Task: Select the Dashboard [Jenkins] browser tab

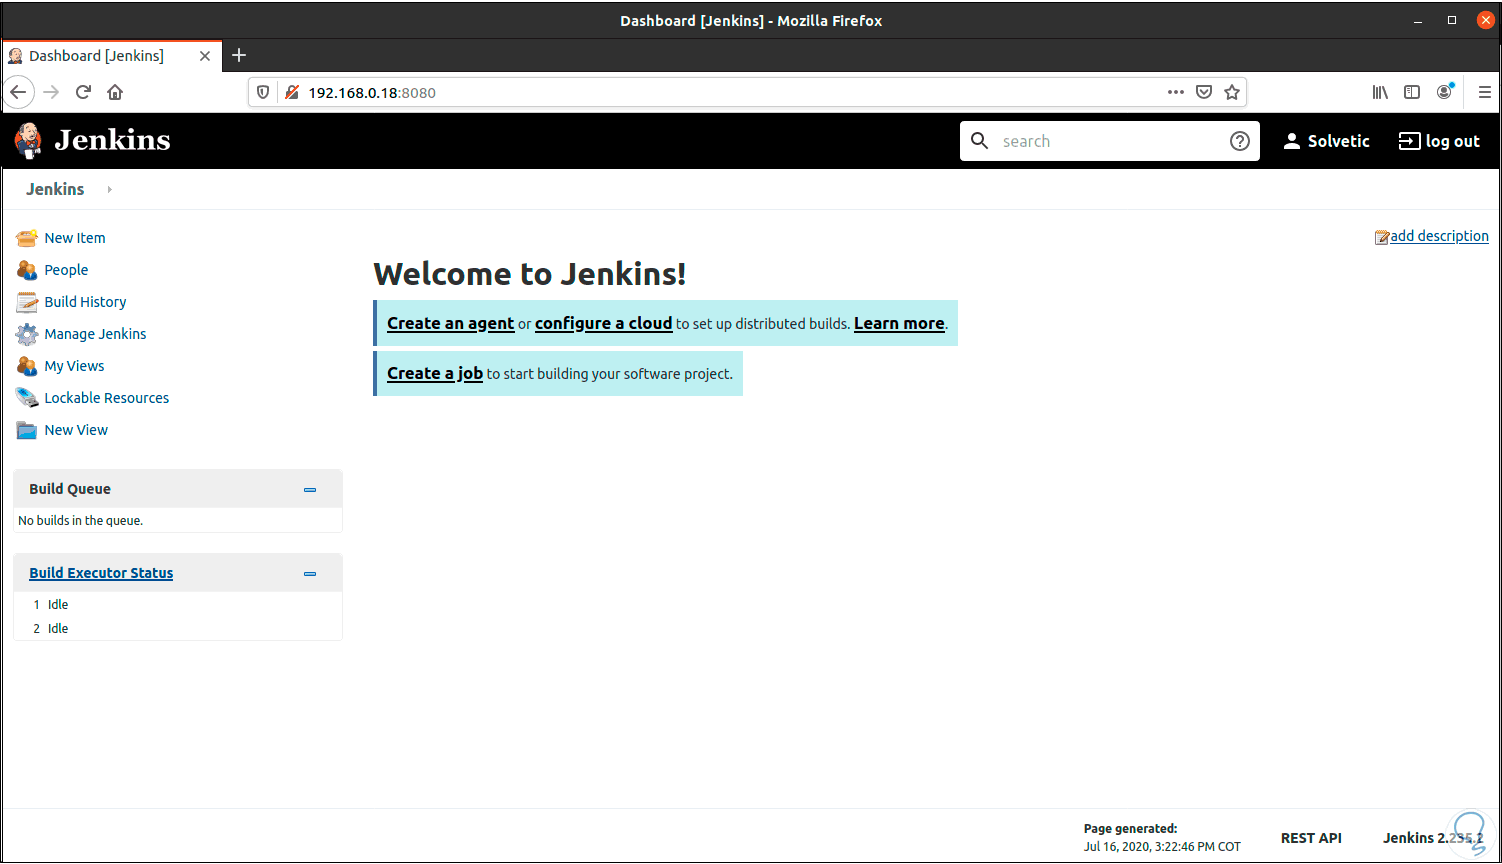Action: tap(111, 56)
